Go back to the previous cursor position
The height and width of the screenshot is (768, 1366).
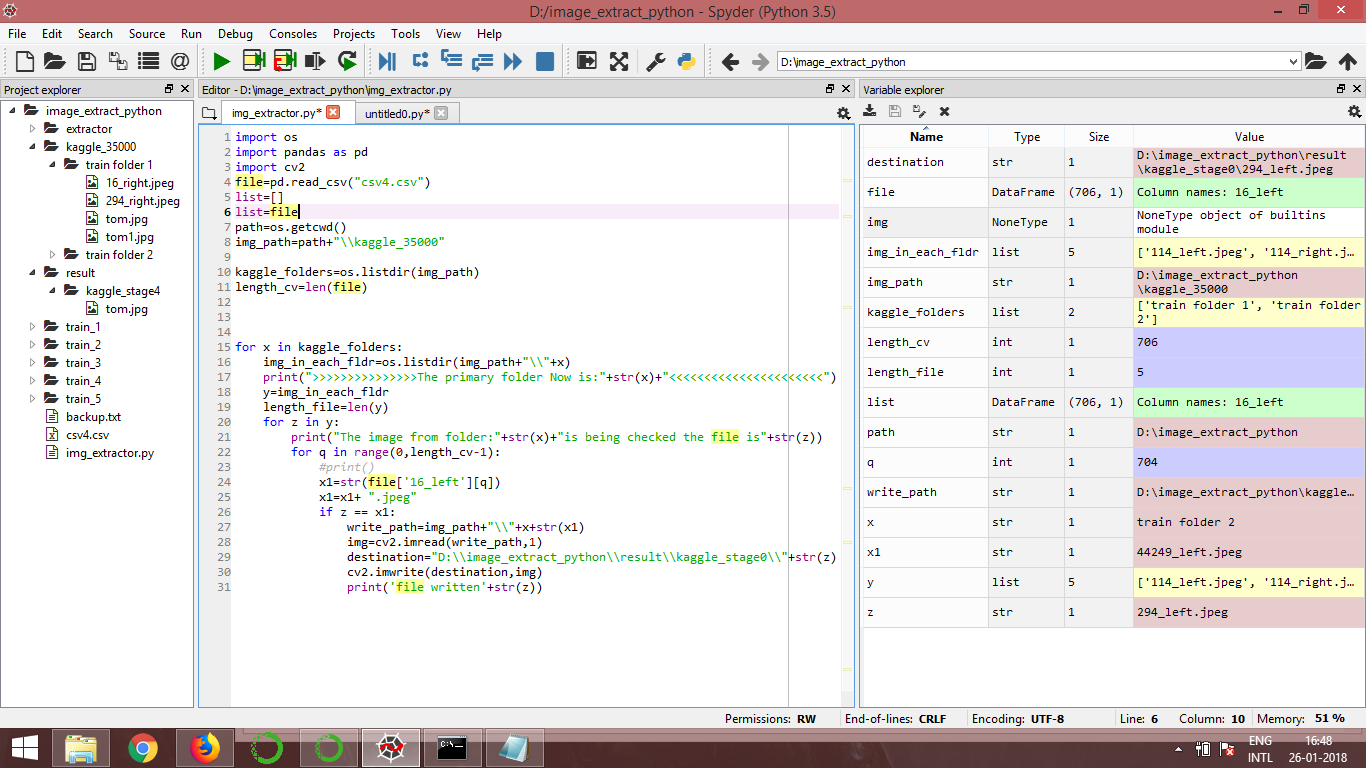730,62
